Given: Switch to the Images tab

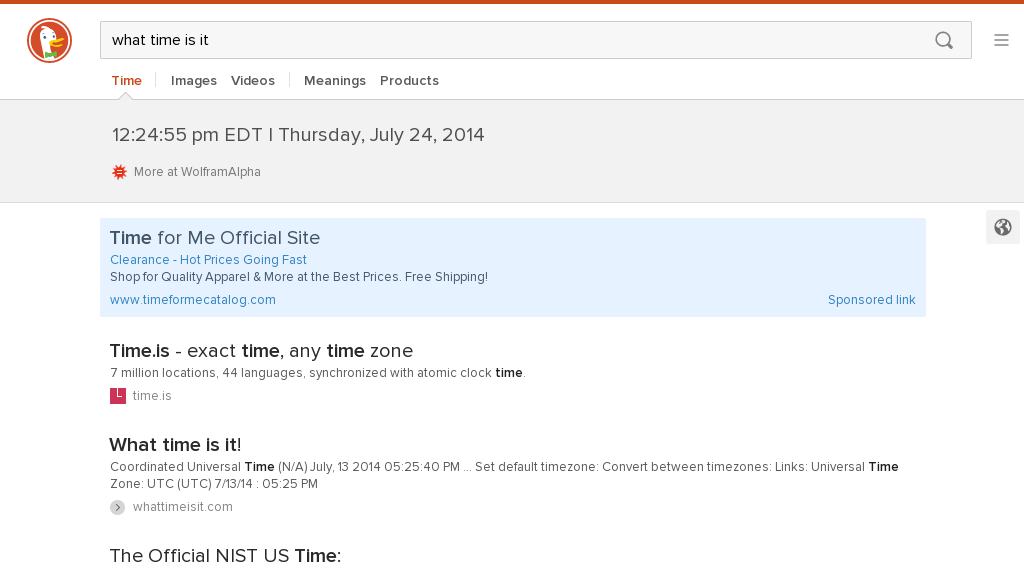Looking at the screenshot, I should (194, 80).
